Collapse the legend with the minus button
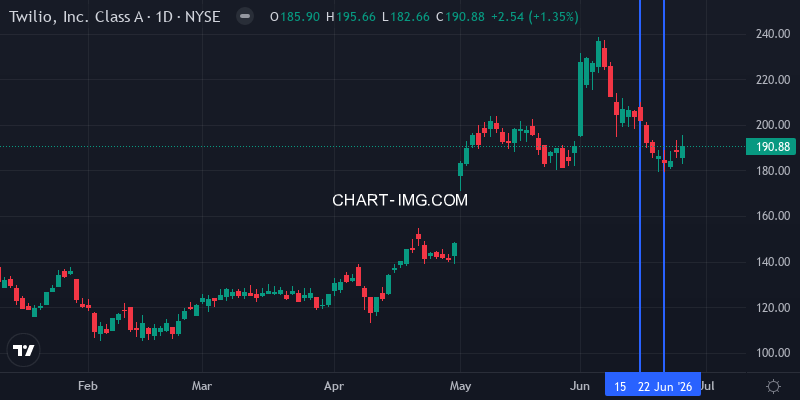Image resolution: width=800 pixels, height=400 pixels. pyautogui.click(x=245, y=16)
